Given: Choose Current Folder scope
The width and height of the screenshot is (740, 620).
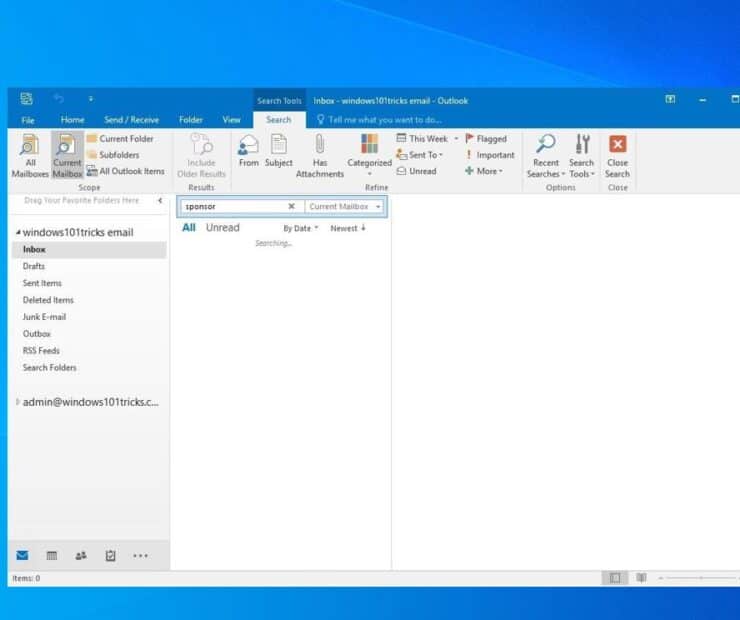Looking at the screenshot, I should [121, 139].
